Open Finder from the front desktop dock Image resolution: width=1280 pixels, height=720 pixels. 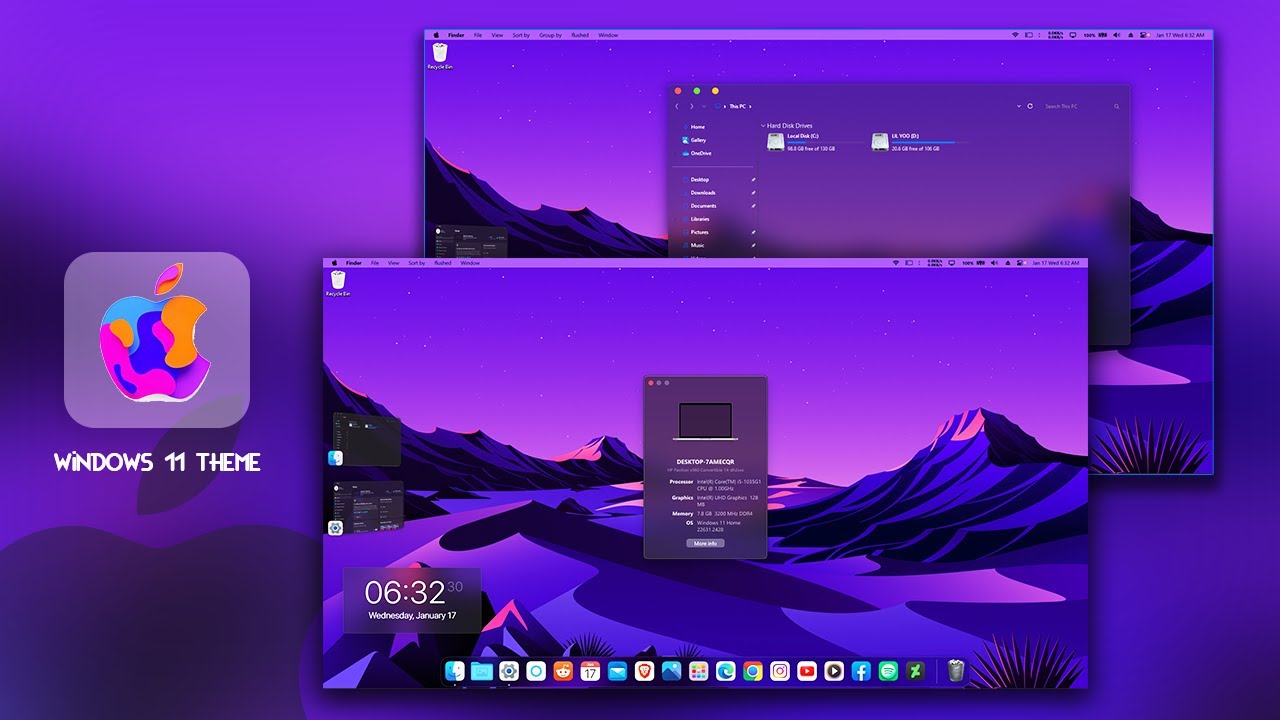point(456,671)
